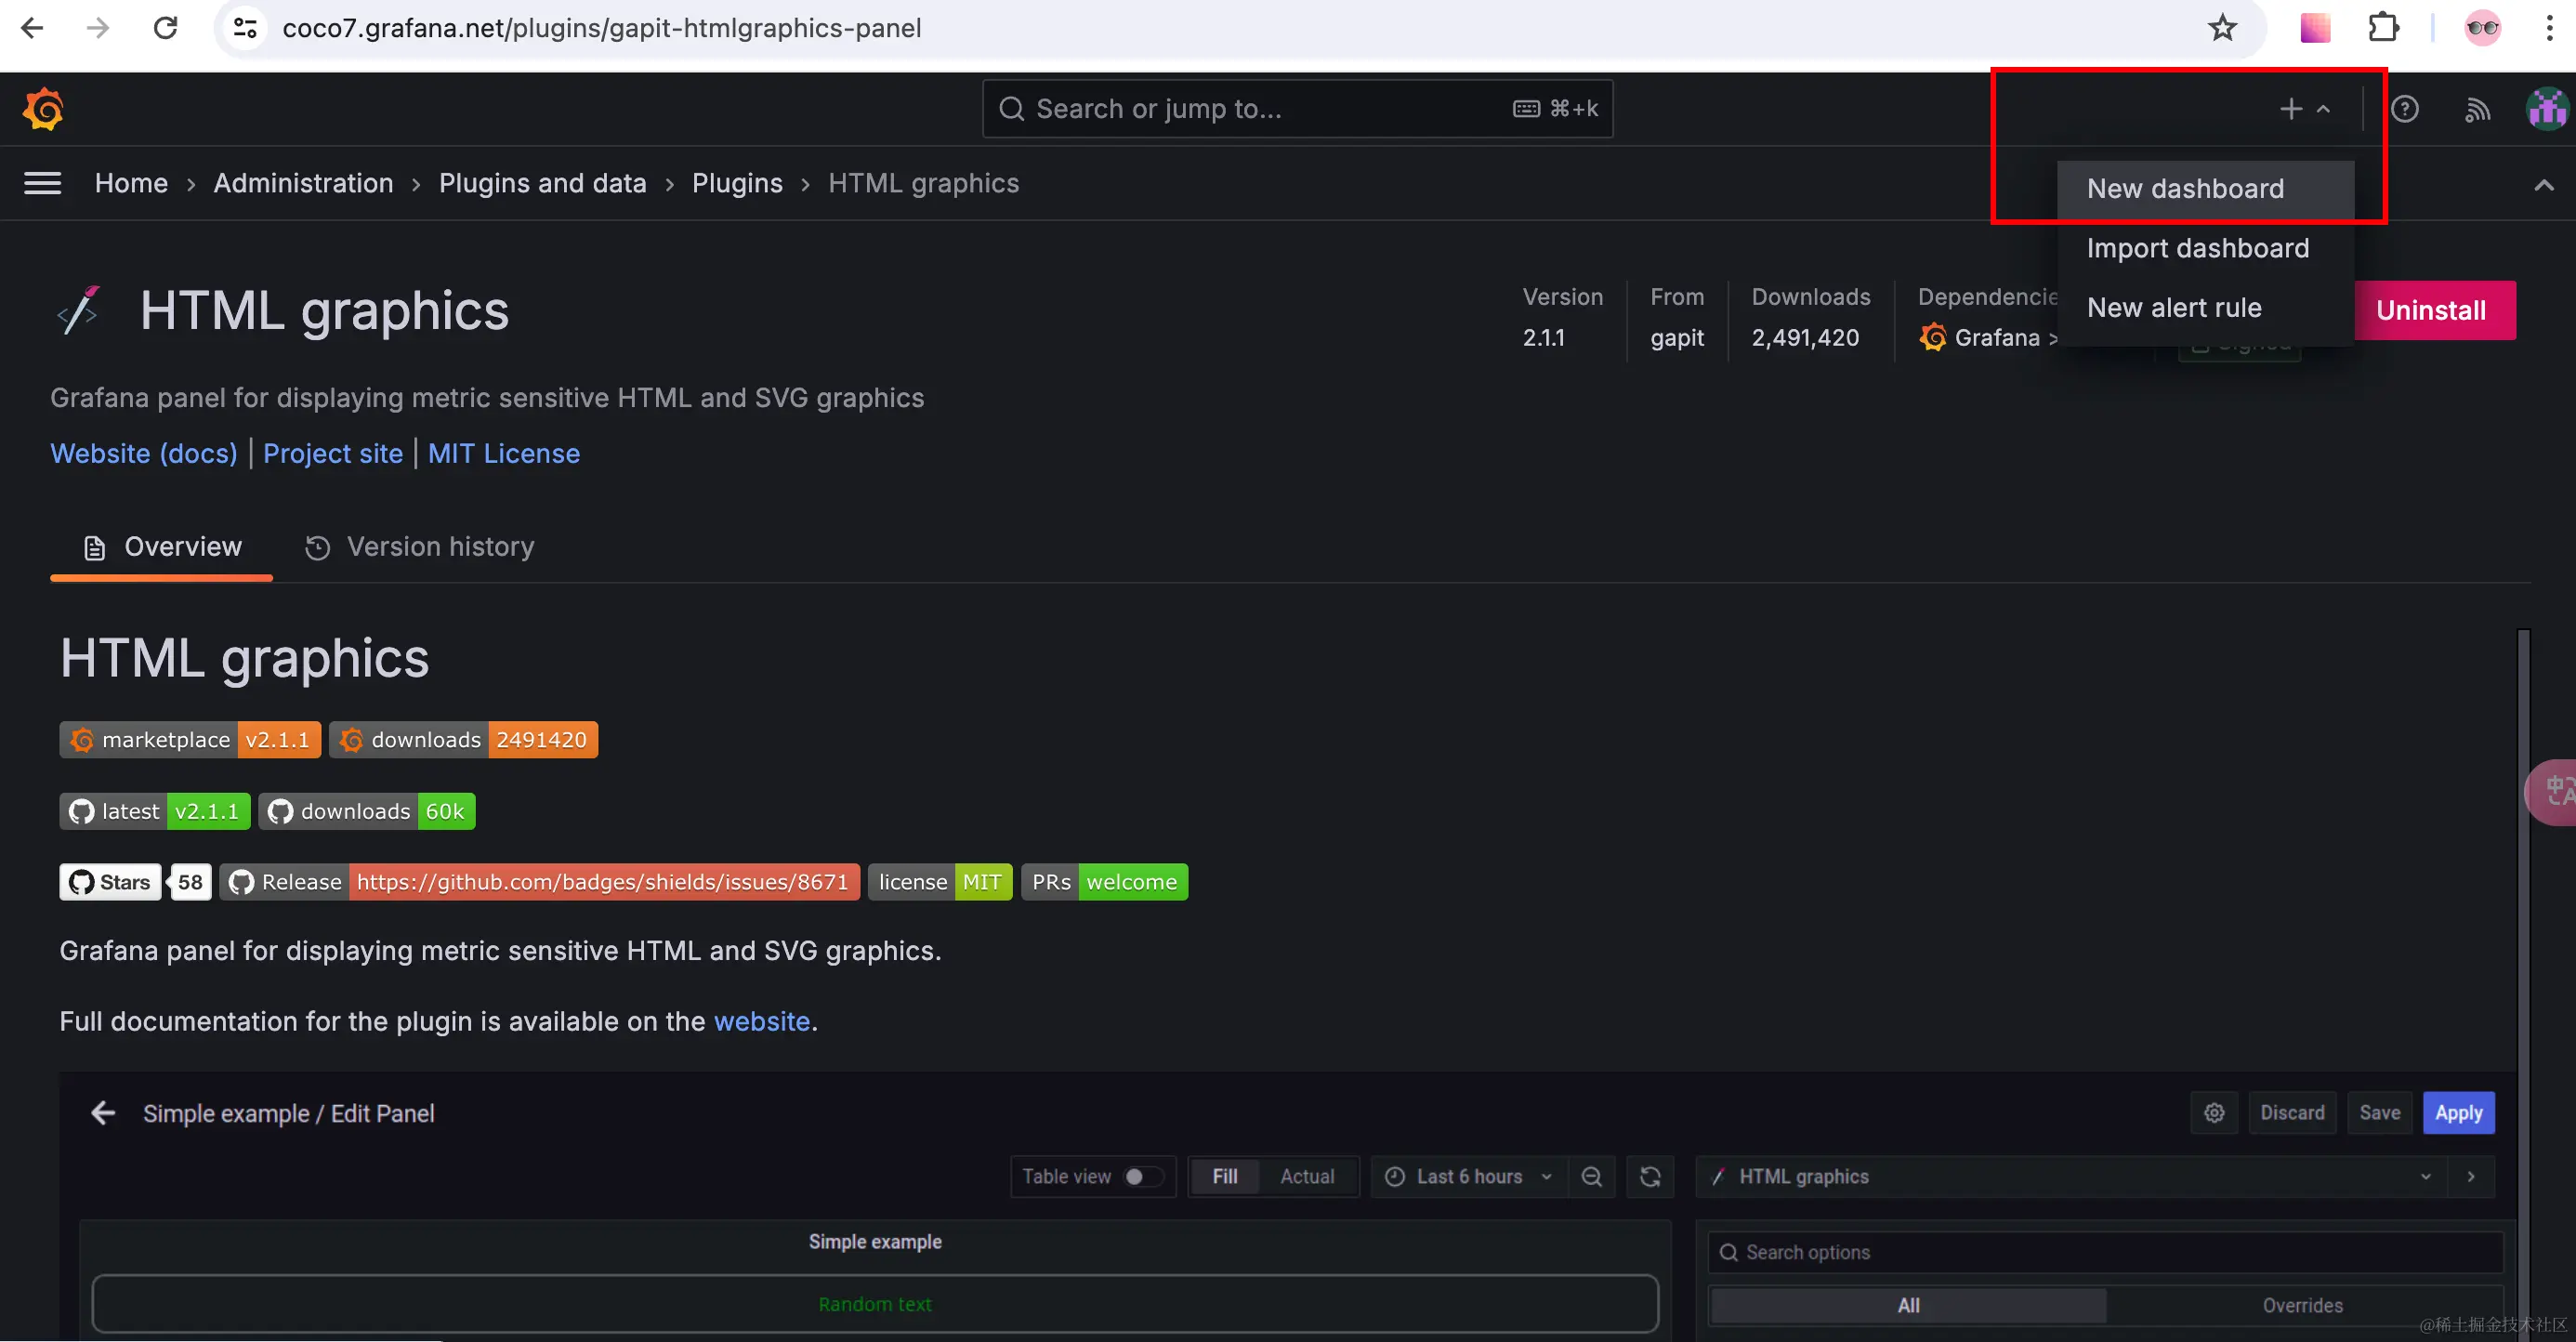Click the browser address bar URL
This screenshot has width=2576, height=1342.
(x=601, y=28)
